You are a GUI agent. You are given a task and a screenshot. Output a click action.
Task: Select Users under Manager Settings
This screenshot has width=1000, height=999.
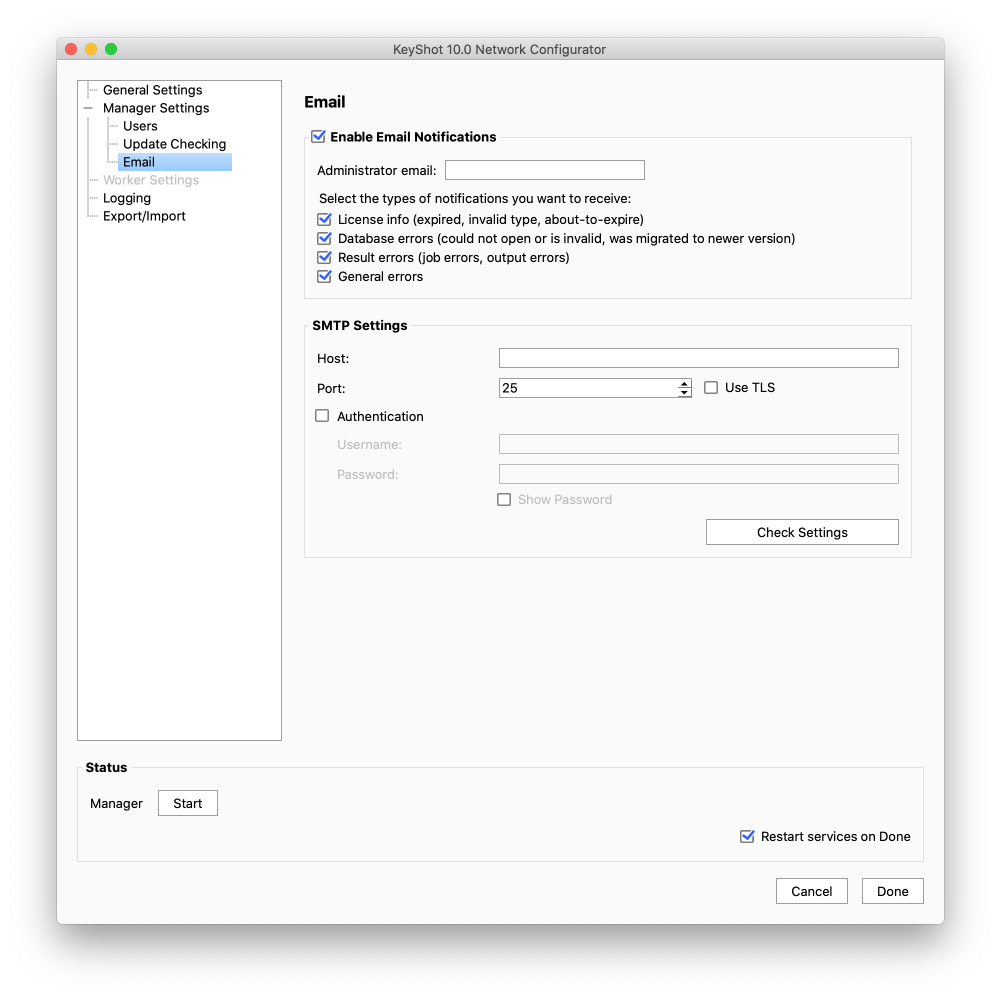click(140, 126)
